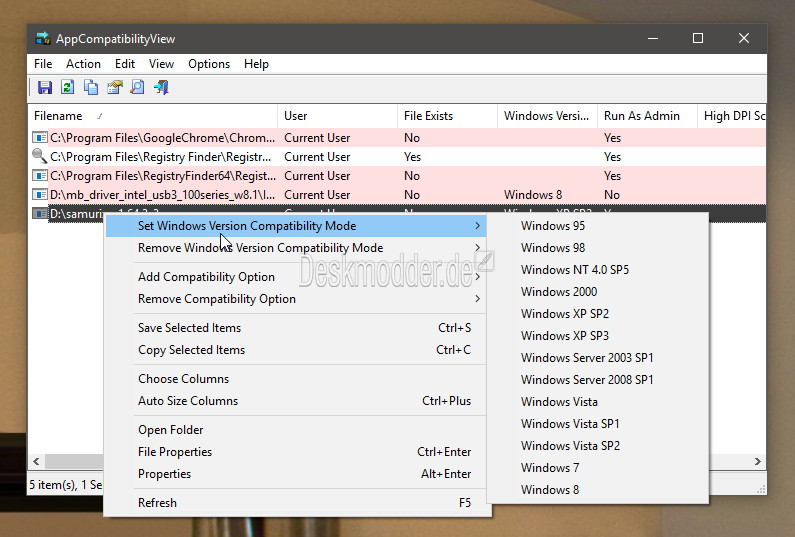
Task: Select Refresh in context menu
Action: (x=297, y=503)
